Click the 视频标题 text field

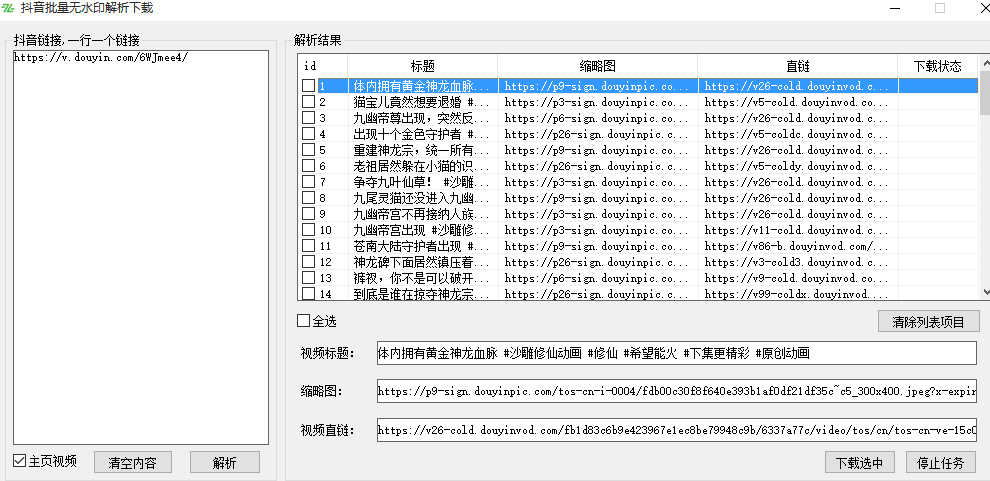pyautogui.click(x=676, y=353)
